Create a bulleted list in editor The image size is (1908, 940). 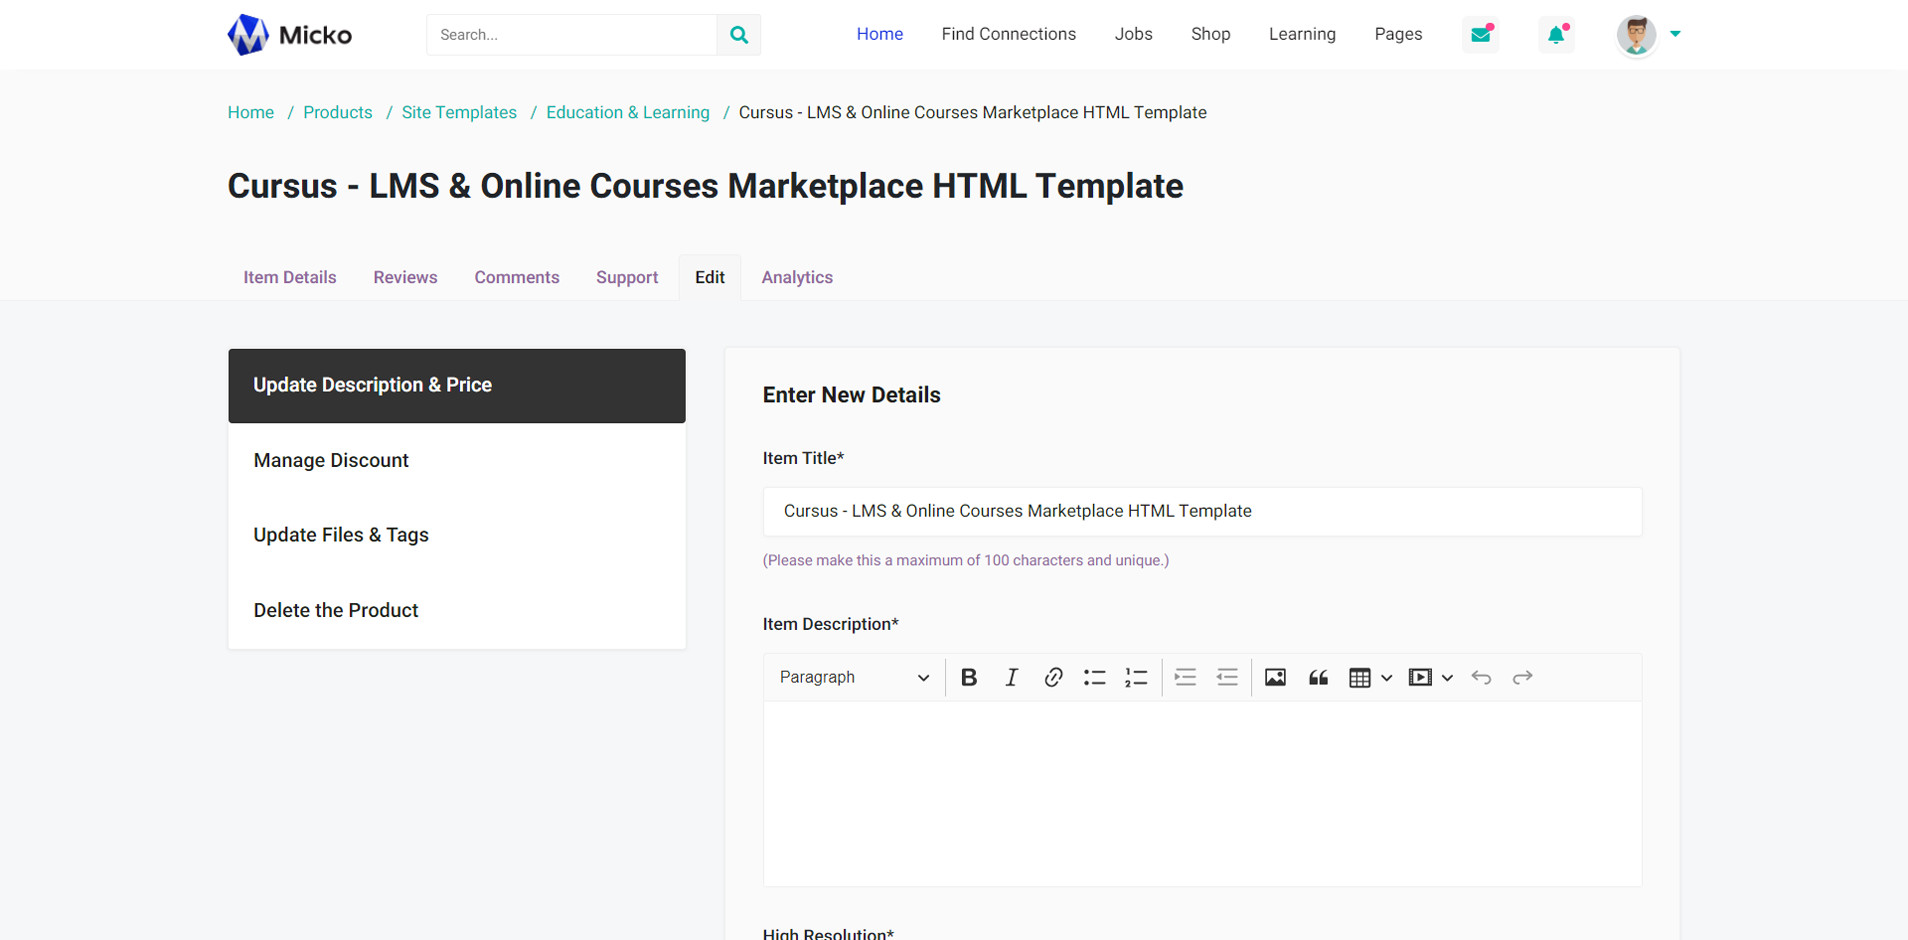tap(1094, 678)
